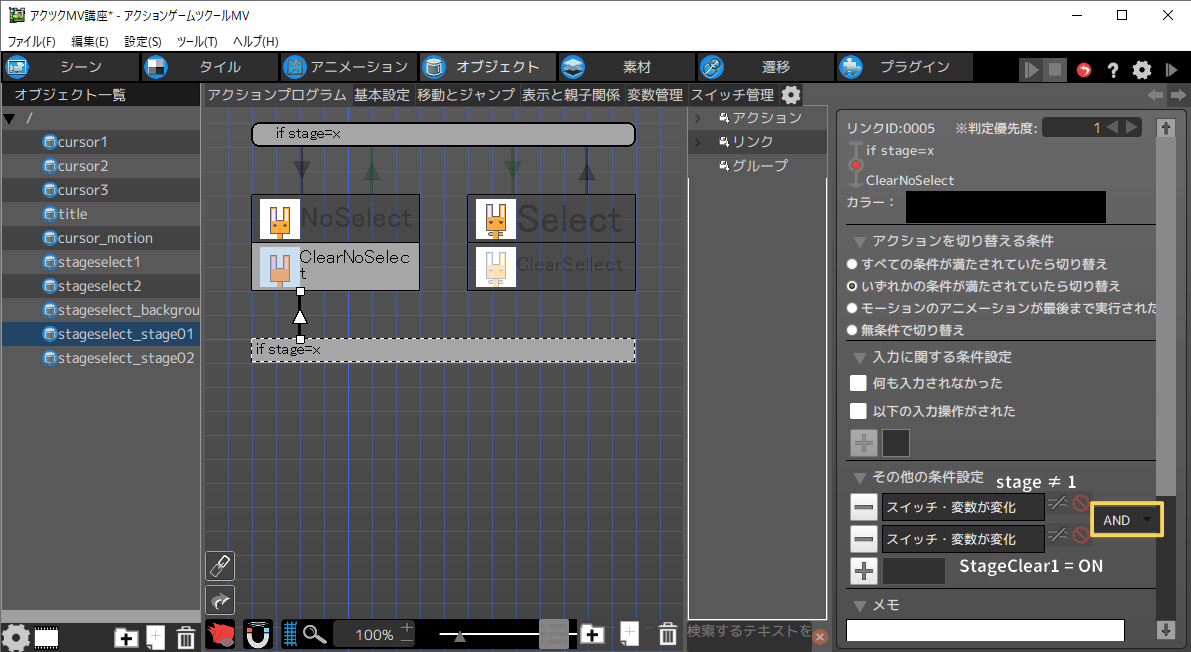The width and height of the screenshot is (1191, 652).
Task: Enable the 以下の入力操作がされた checkbox
Action: (857, 411)
